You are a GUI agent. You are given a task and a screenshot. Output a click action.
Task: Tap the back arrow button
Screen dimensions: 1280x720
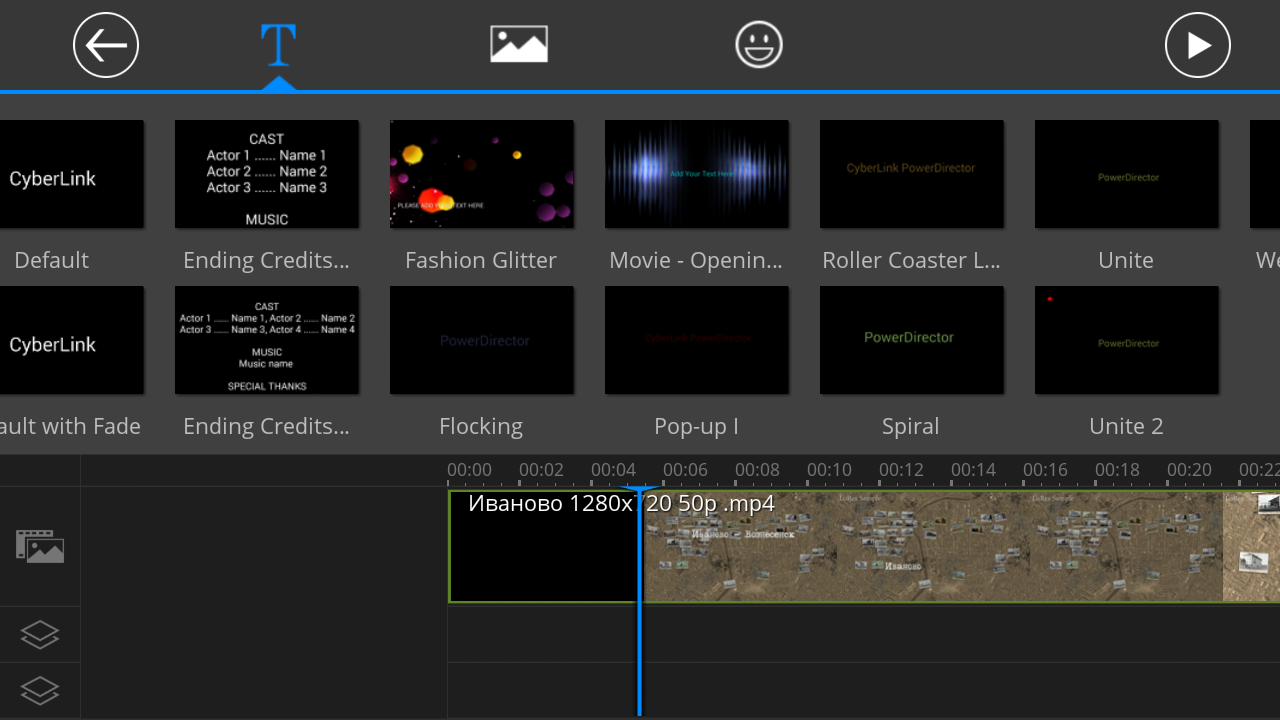coord(106,45)
